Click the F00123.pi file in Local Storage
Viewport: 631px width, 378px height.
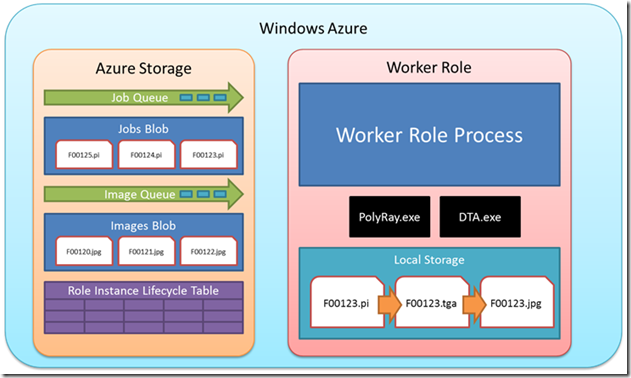(347, 302)
